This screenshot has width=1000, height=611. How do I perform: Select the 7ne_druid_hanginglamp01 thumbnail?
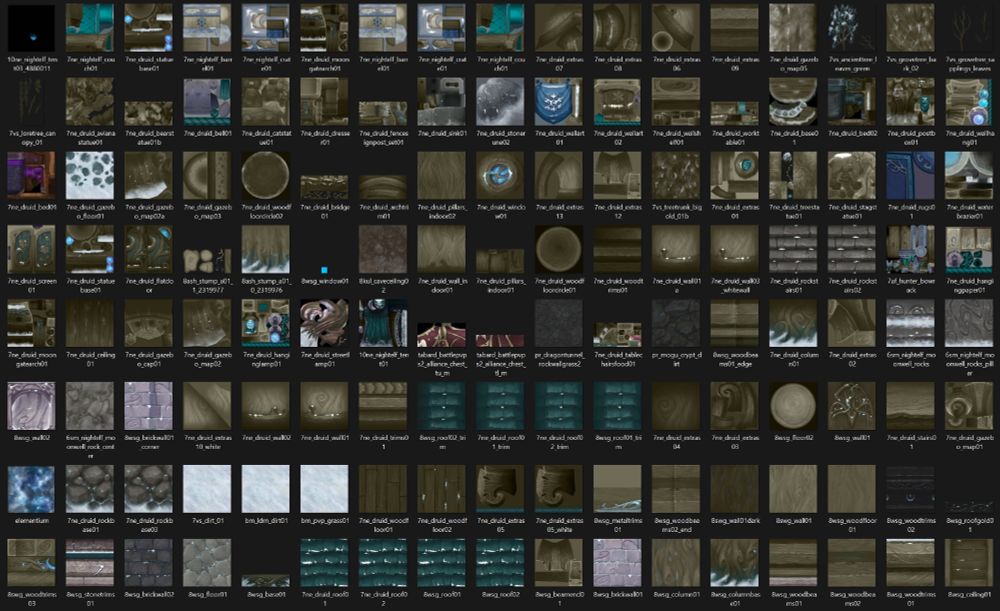[x=266, y=324]
